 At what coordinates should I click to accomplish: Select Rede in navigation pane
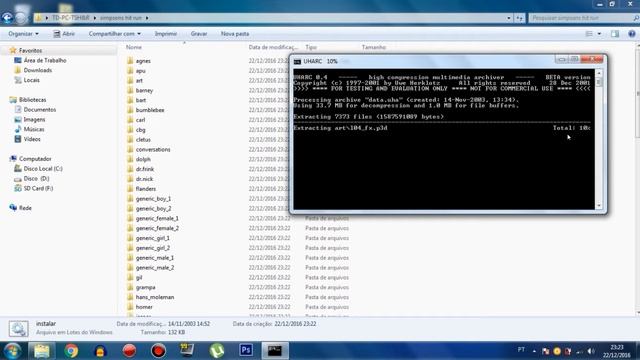pyautogui.click(x=25, y=208)
